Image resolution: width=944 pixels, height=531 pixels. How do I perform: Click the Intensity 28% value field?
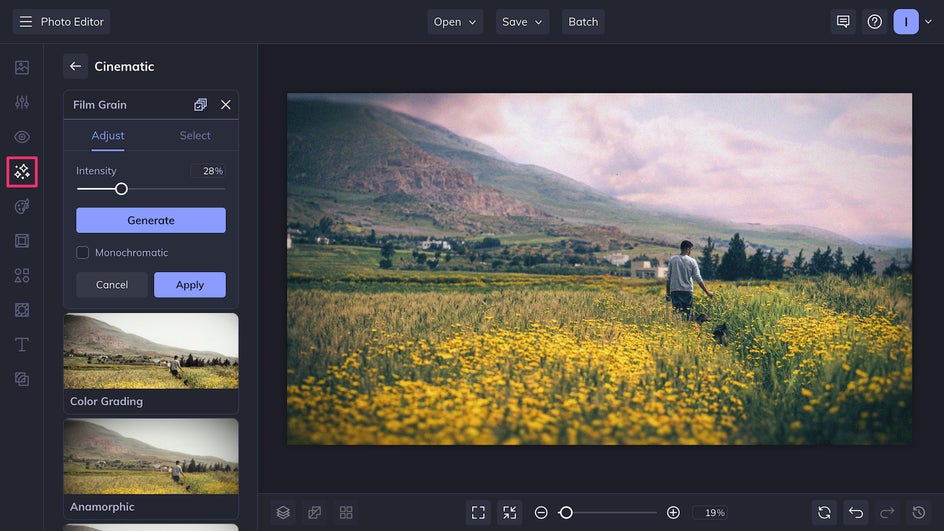click(208, 171)
